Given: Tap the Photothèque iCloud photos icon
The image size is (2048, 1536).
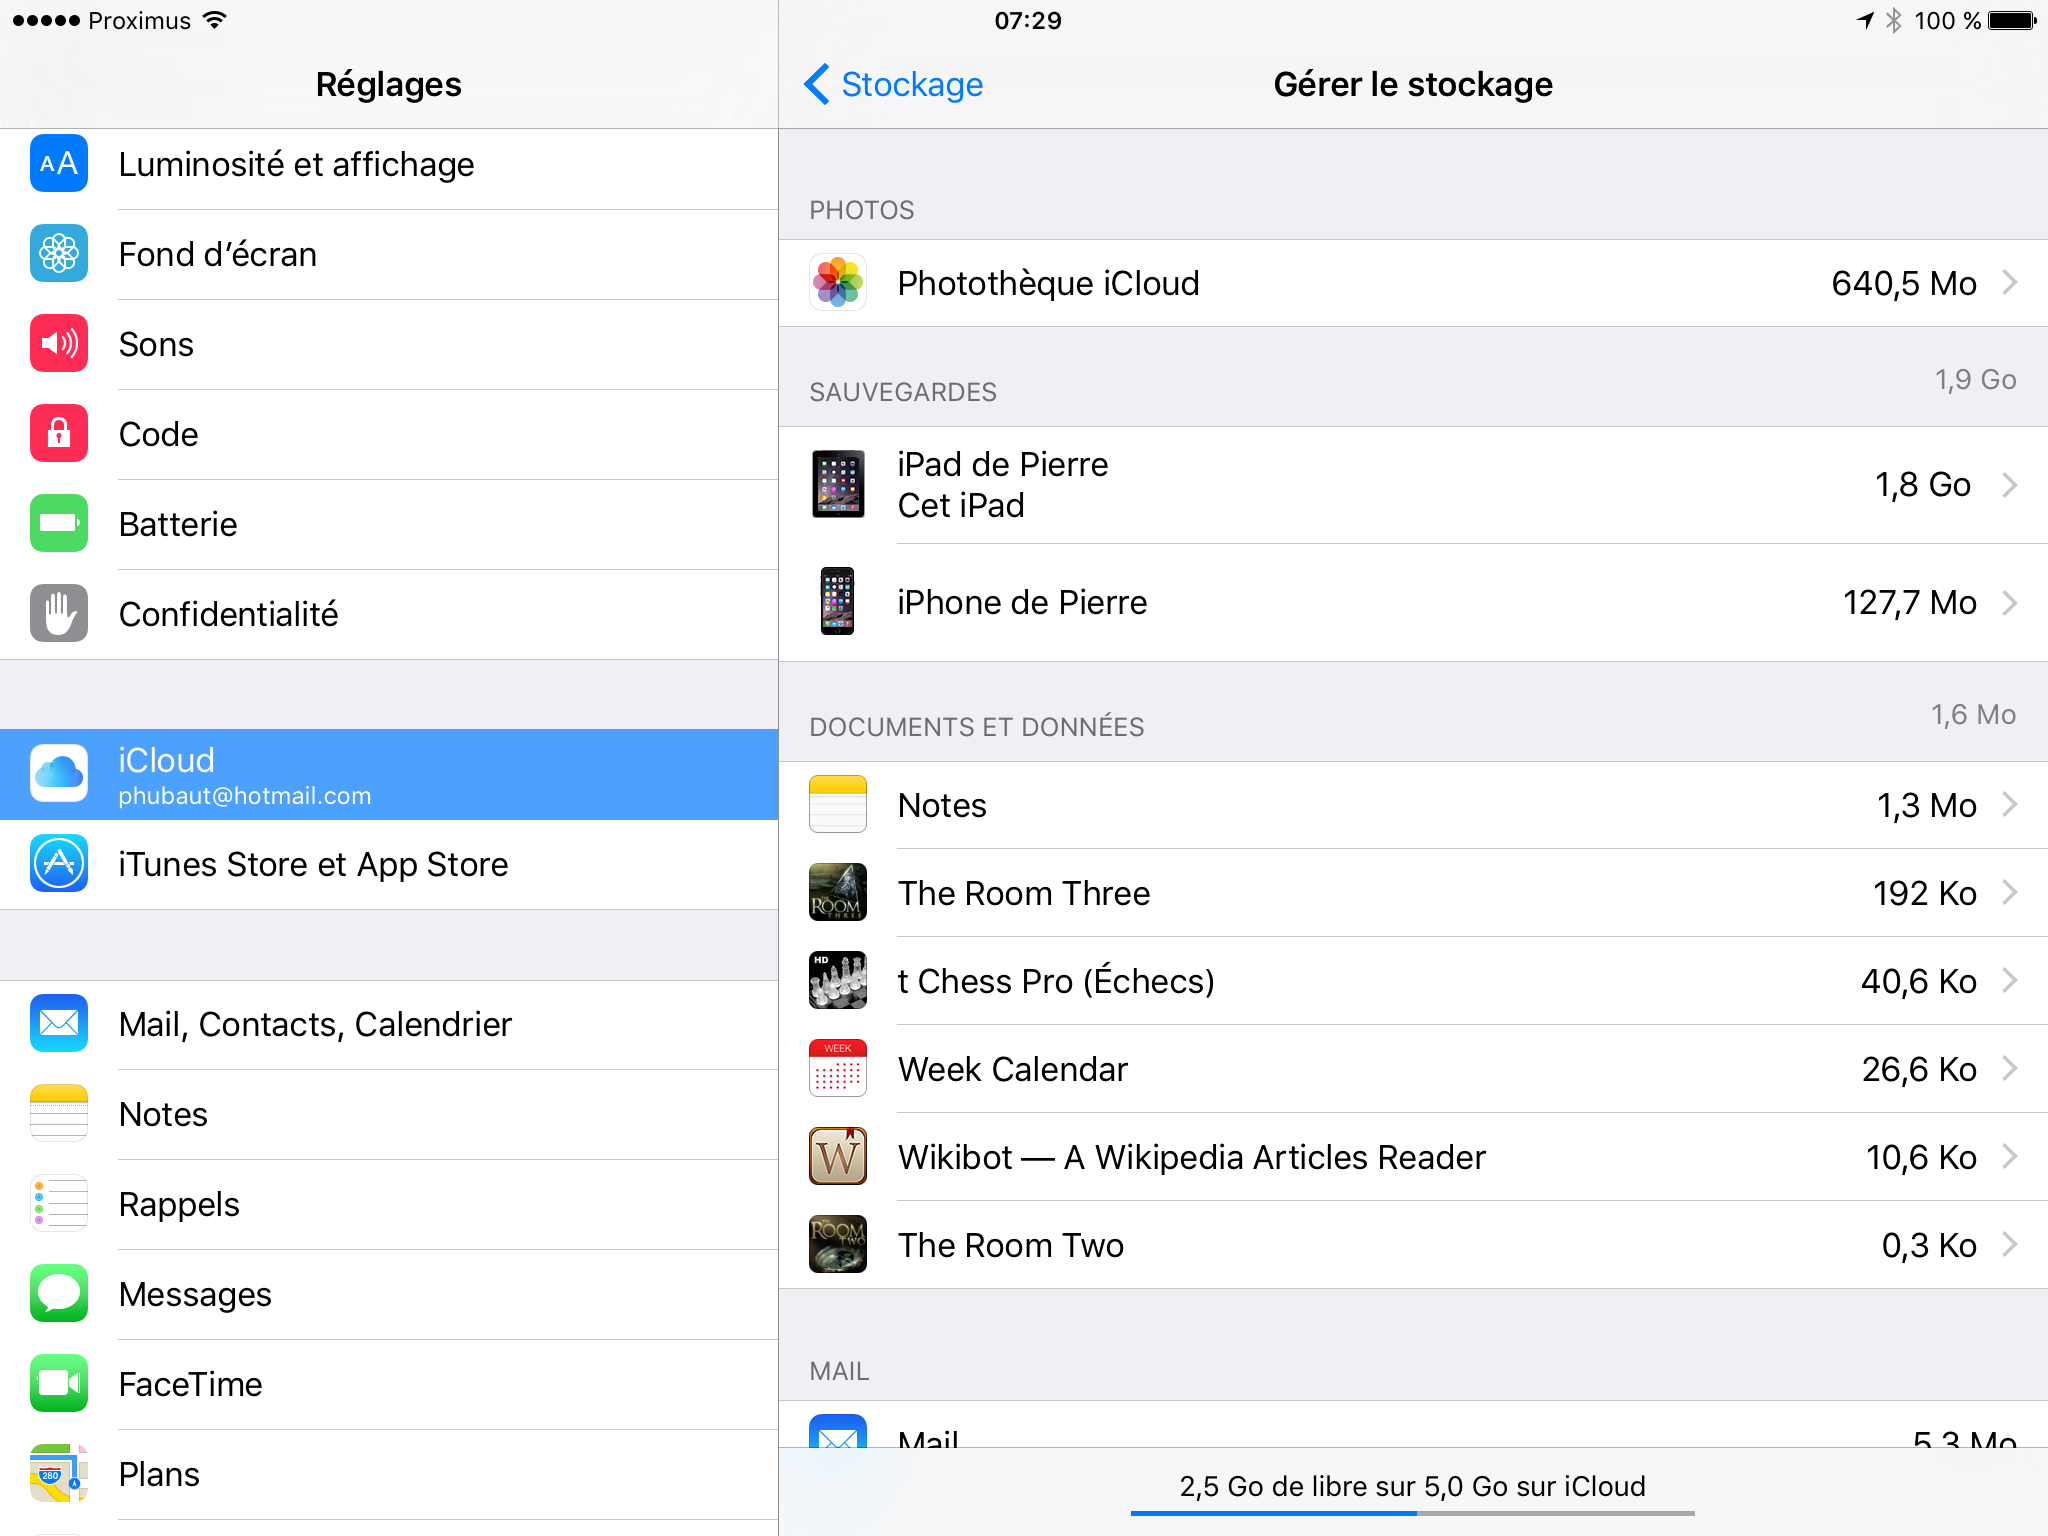Looking at the screenshot, I should (838, 283).
